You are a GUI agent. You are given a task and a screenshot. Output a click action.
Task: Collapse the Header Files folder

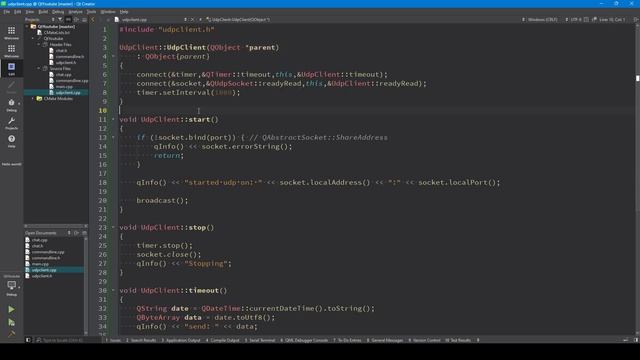coord(39,44)
